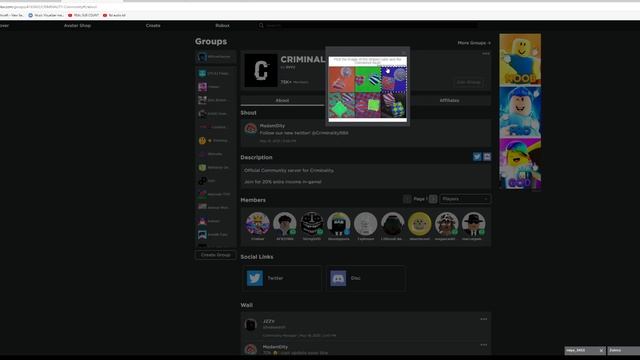Open the PRO character advertisement

point(520,112)
